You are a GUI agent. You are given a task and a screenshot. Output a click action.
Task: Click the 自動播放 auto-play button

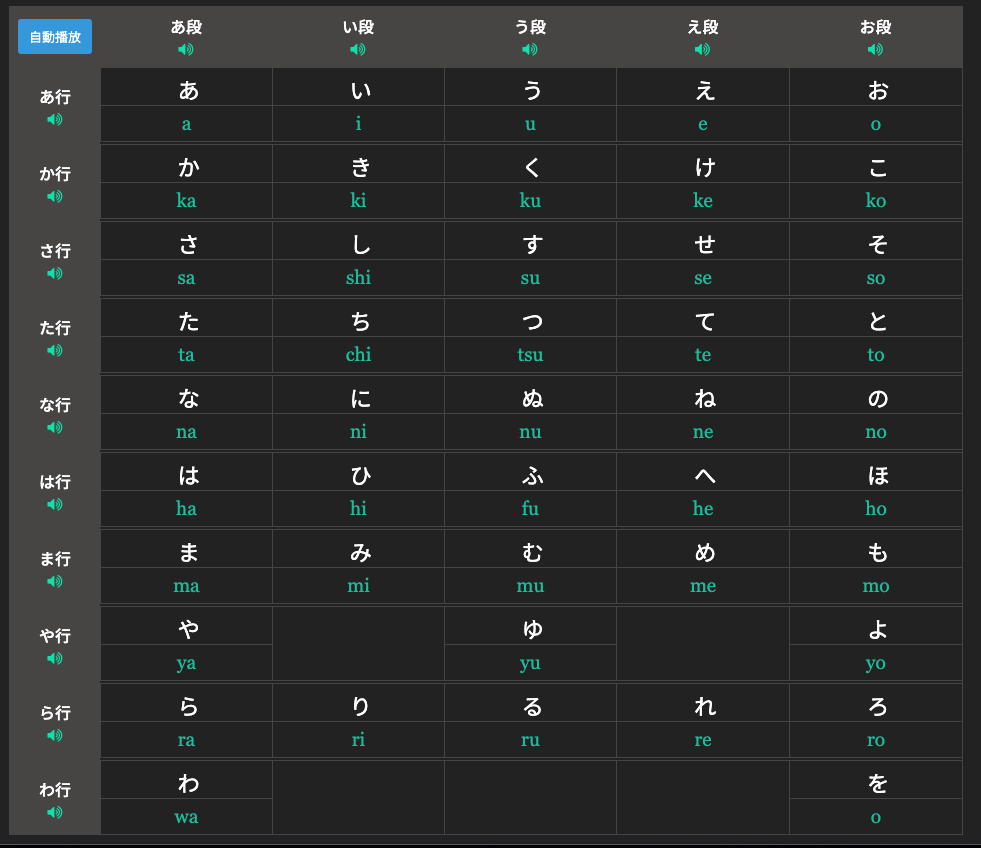point(55,37)
